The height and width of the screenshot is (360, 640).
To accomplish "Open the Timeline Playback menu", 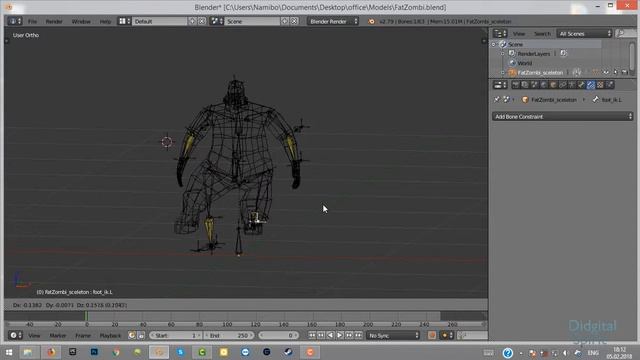I will [x=110, y=336].
